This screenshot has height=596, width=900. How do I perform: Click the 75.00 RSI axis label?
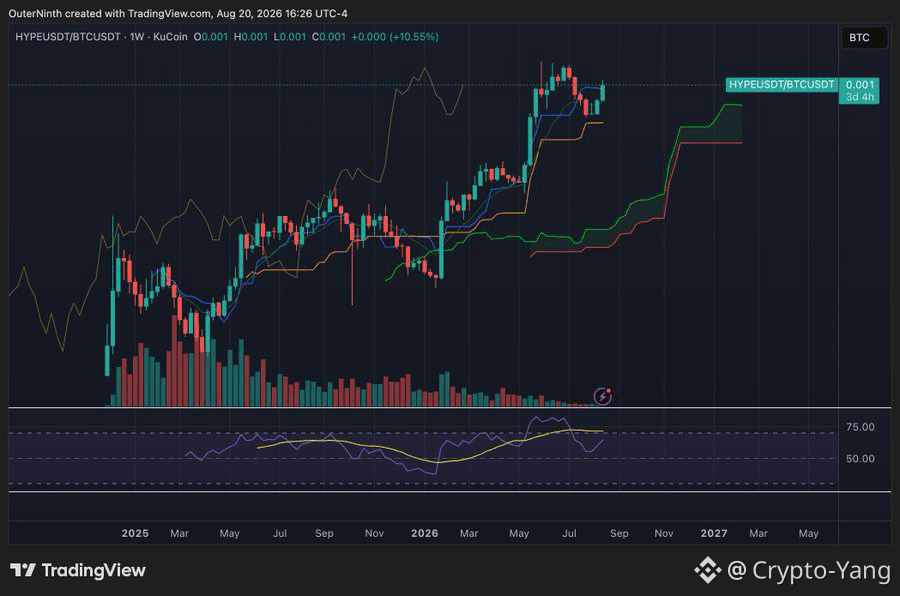[860, 427]
